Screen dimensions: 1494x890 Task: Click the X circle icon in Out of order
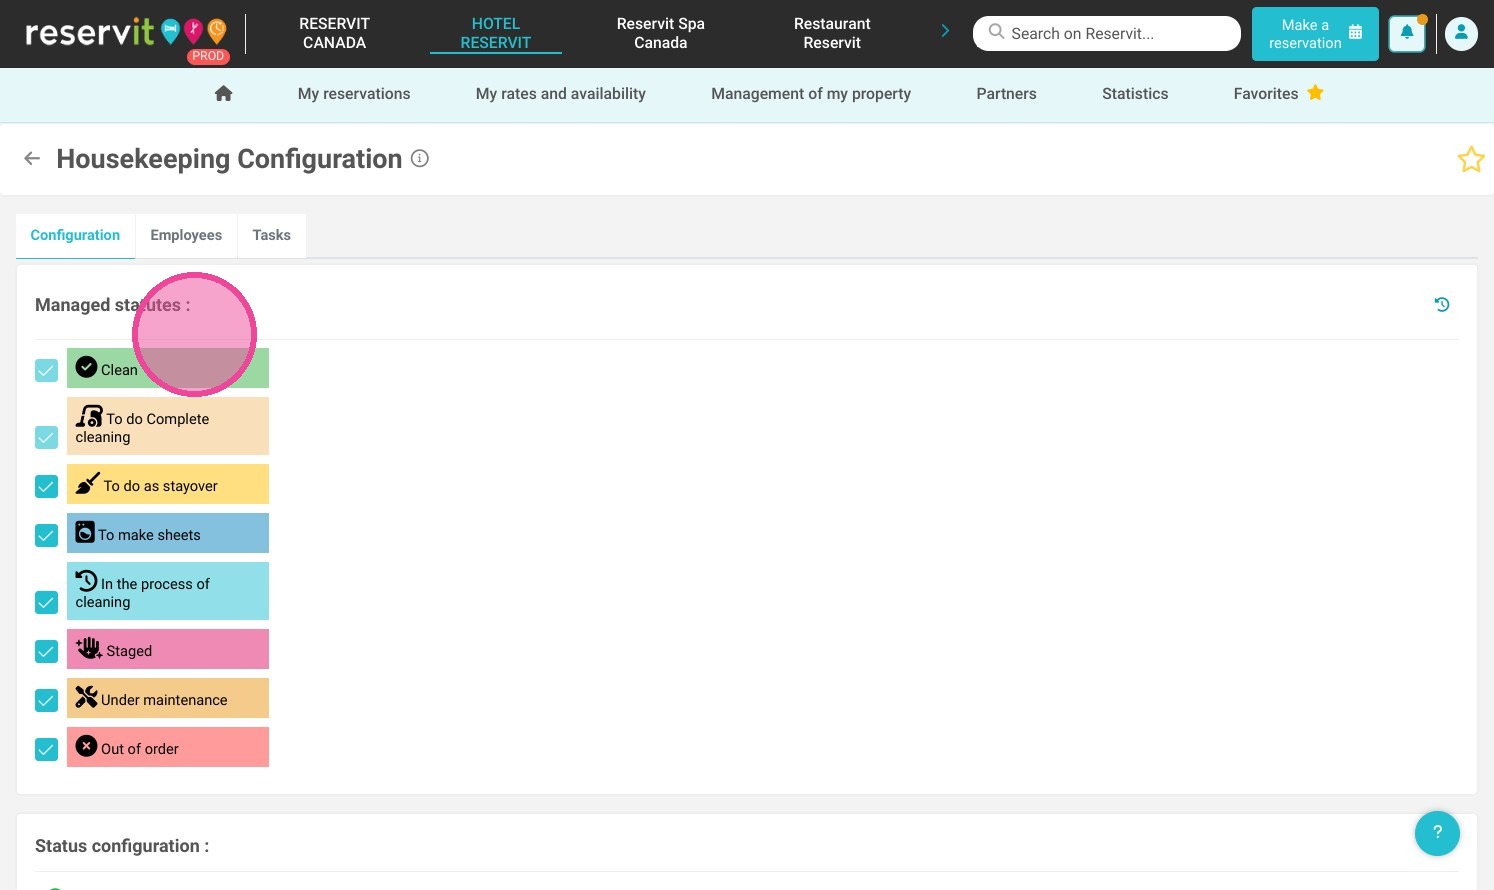coord(86,746)
